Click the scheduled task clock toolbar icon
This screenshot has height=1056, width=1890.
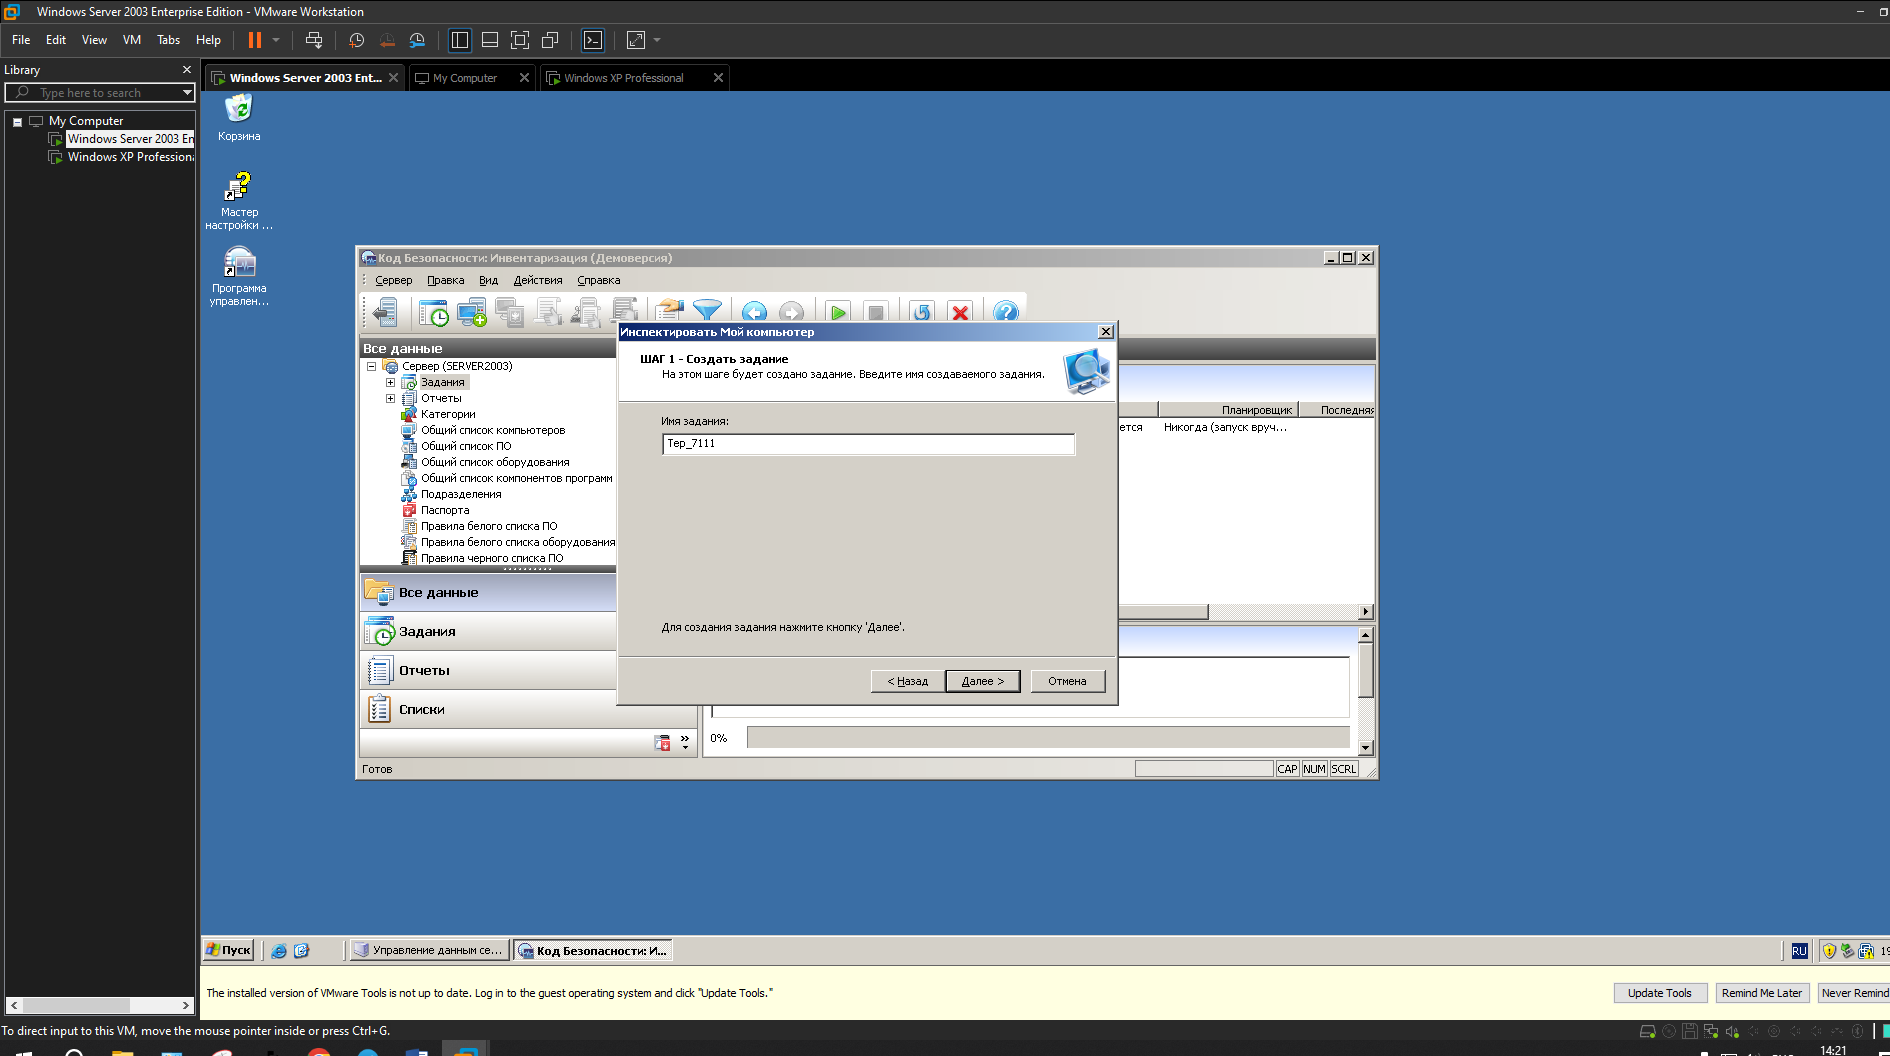pyautogui.click(x=434, y=313)
